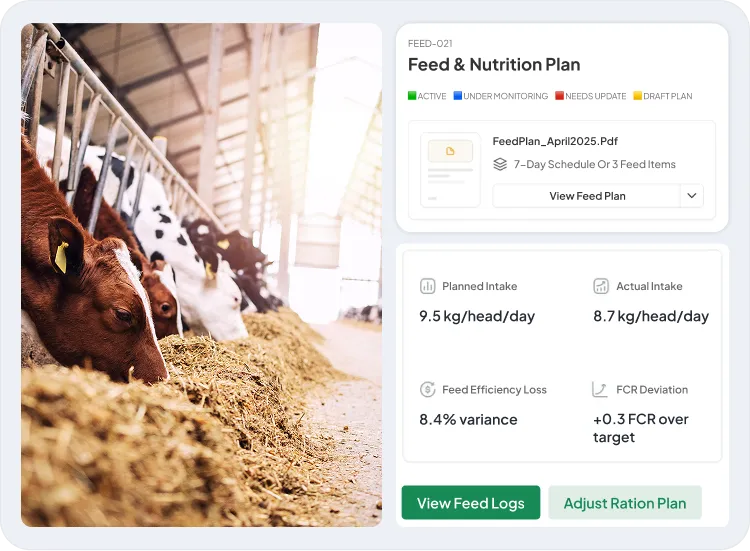Select the yellow Draft Plan status square
750x551 pixels.
(x=637, y=96)
